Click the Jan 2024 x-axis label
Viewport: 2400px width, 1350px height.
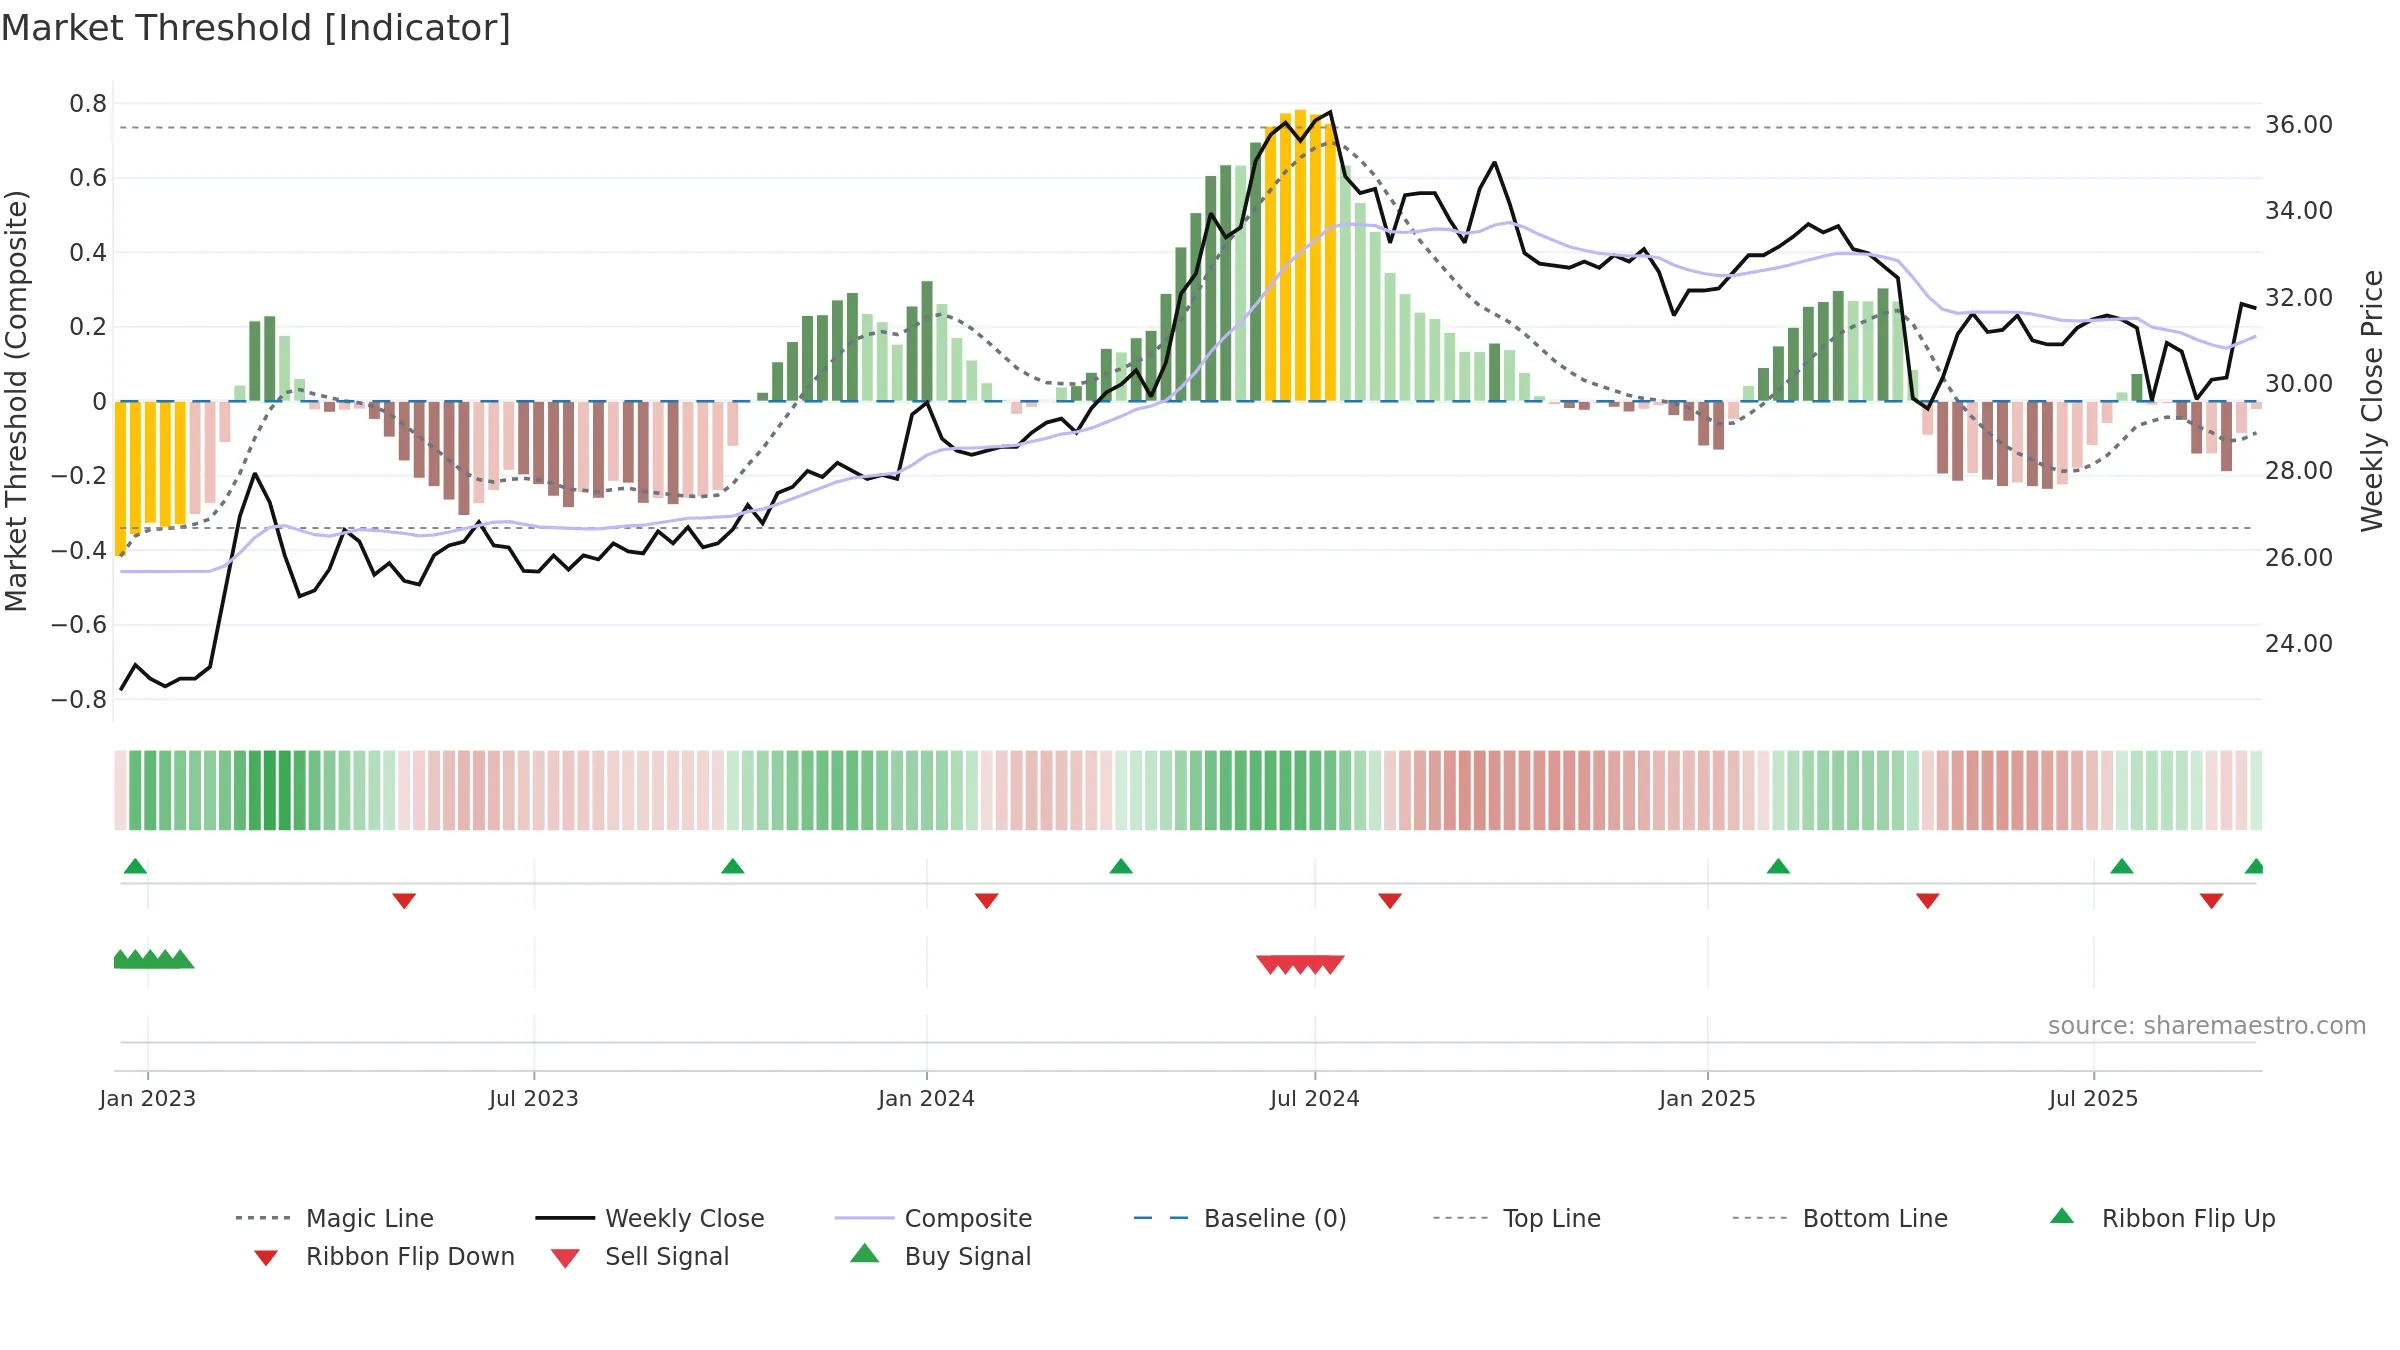[x=926, y=1098]
